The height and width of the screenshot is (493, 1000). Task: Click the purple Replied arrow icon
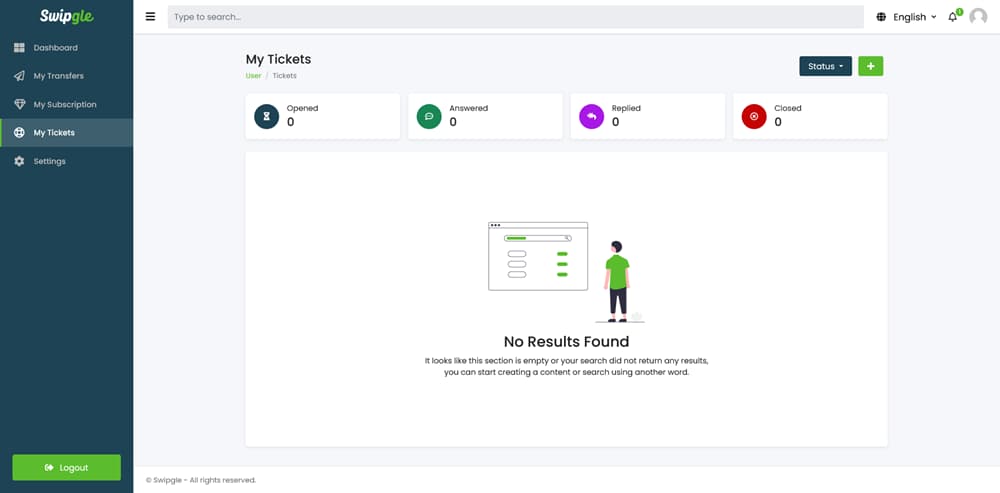591,117
